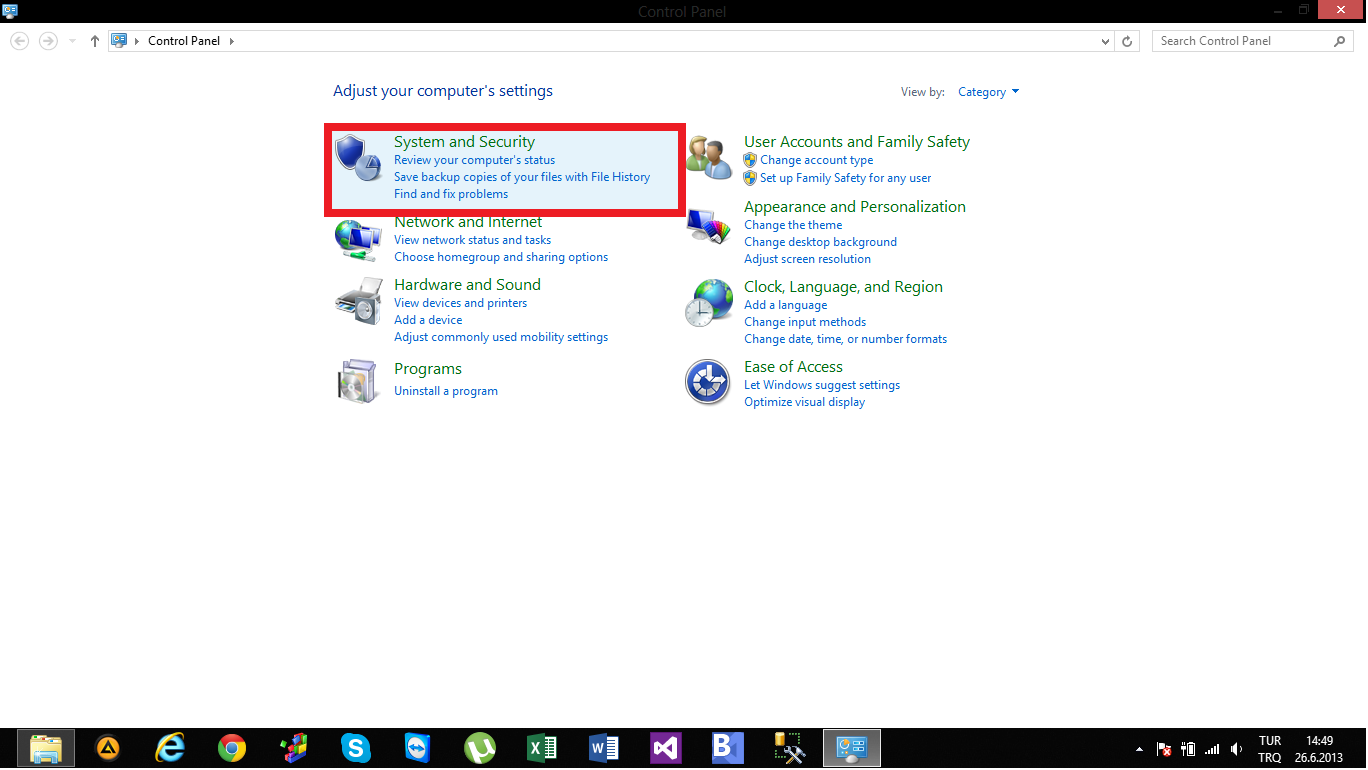This screenshot has height=770, width=1368.
Task: Open the Programs disc box icon
Action: [358, 380]
